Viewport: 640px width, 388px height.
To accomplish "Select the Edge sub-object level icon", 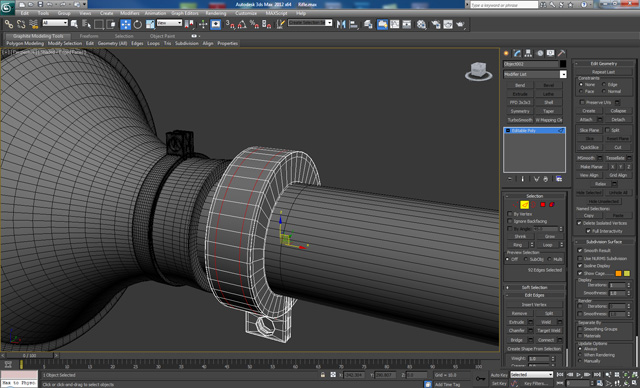I will (524, 205).
